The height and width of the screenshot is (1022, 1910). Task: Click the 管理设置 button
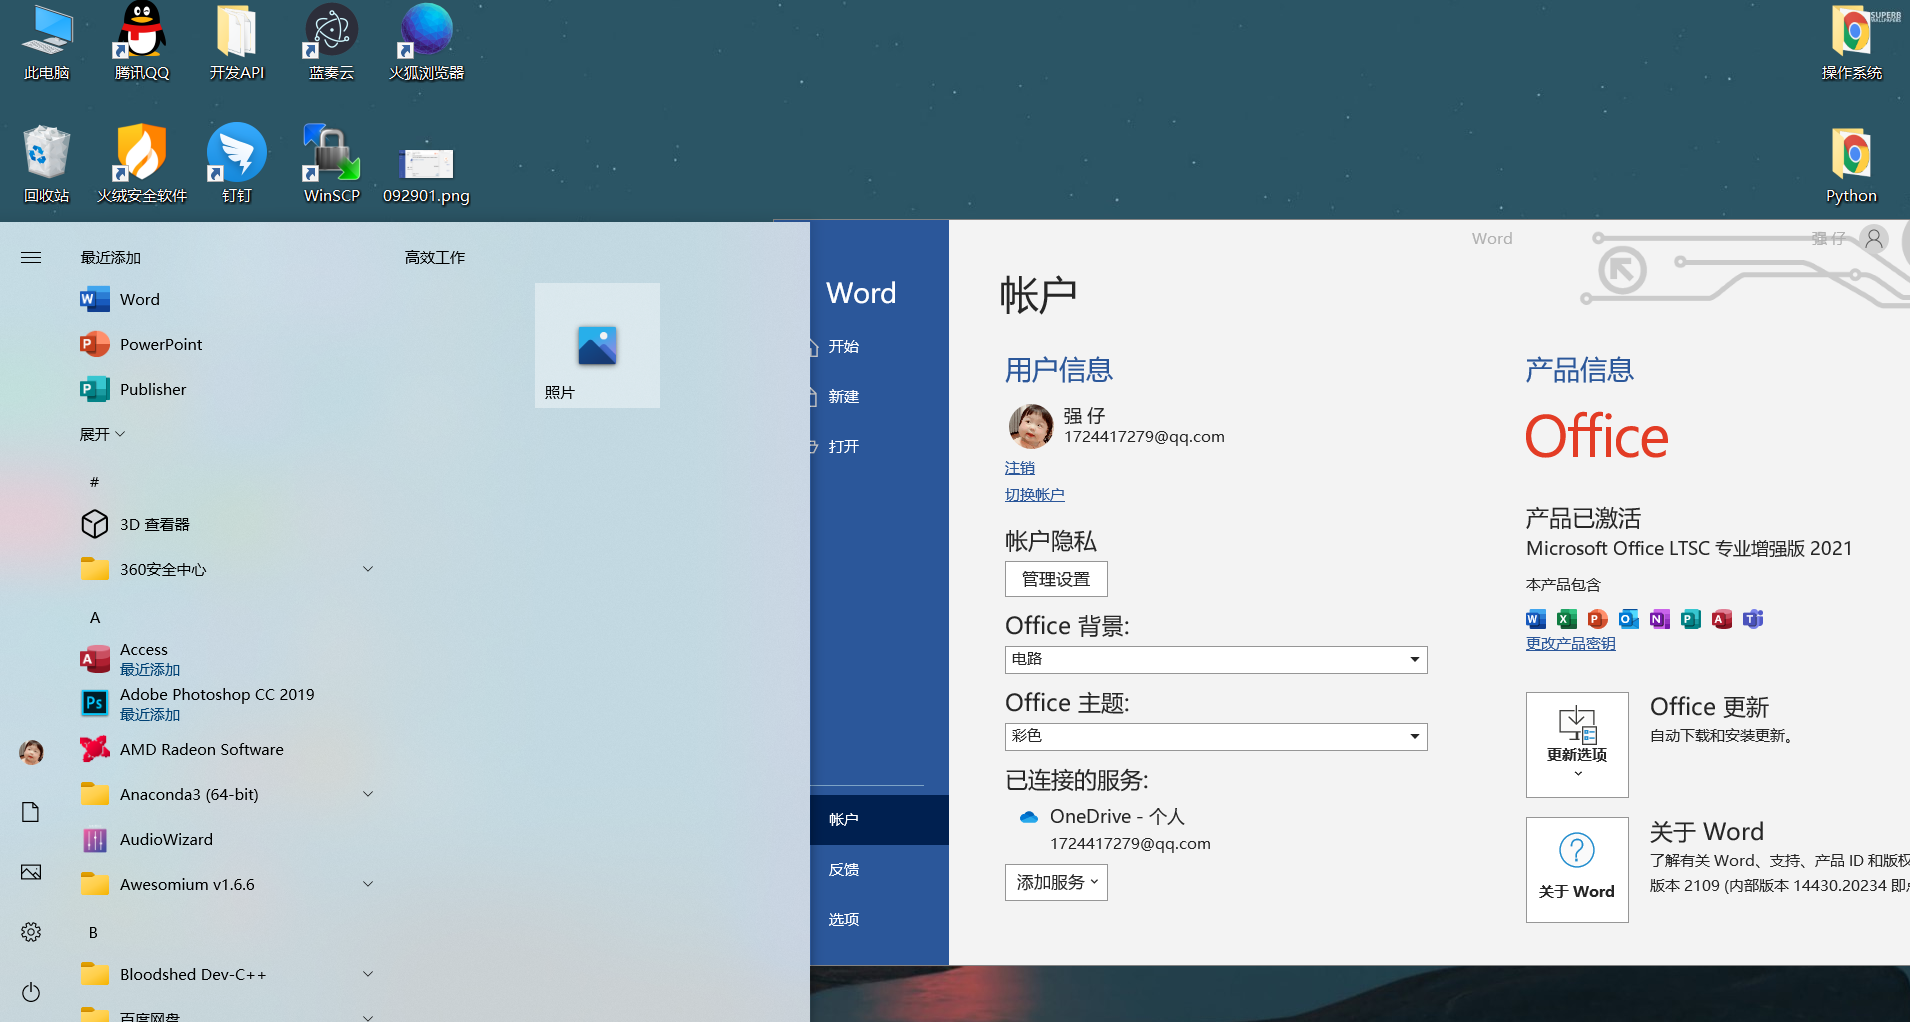(x=1055, y=578)
